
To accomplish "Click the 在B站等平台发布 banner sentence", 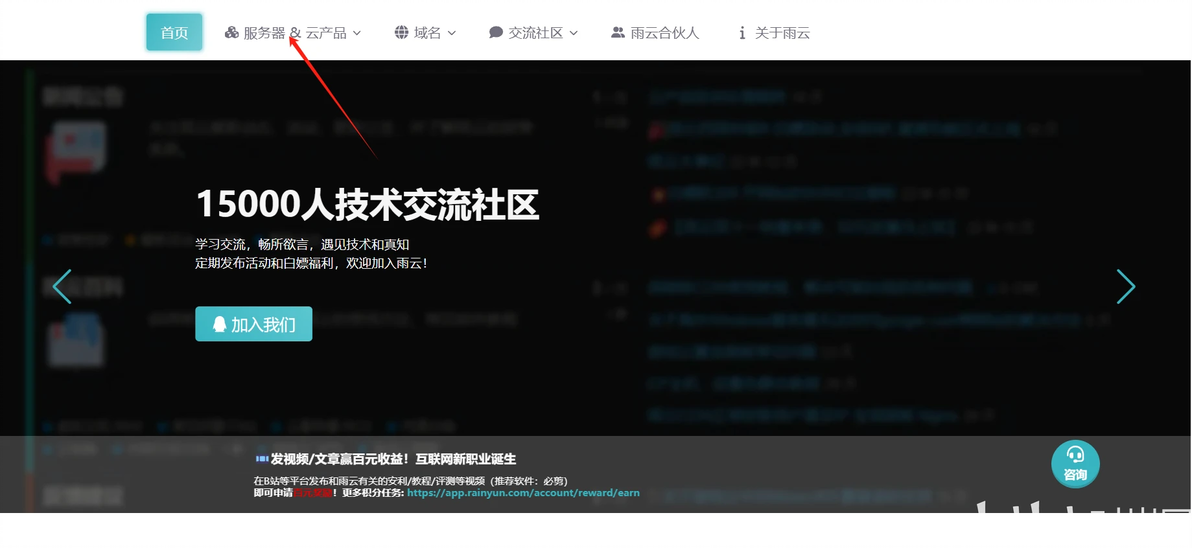I will 411,481.
